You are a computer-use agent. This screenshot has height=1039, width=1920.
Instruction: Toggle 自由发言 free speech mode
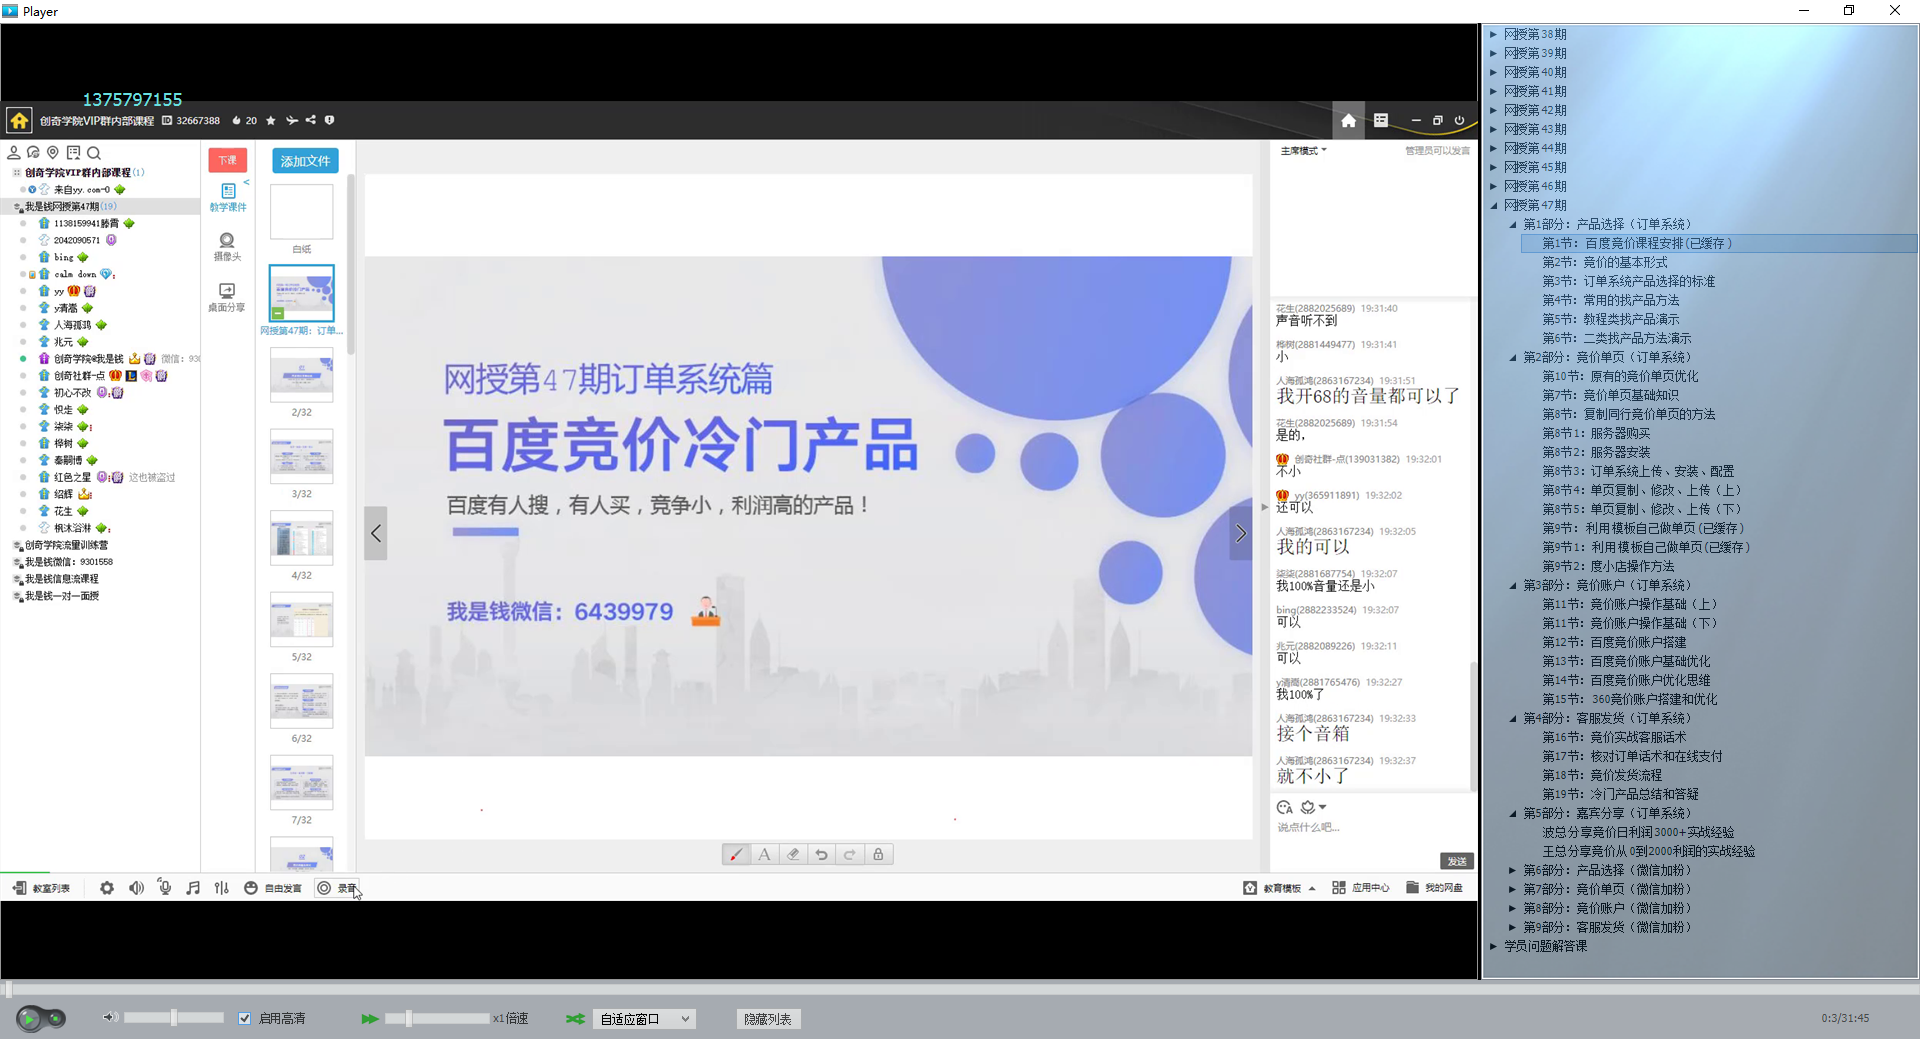pos(273,888)
